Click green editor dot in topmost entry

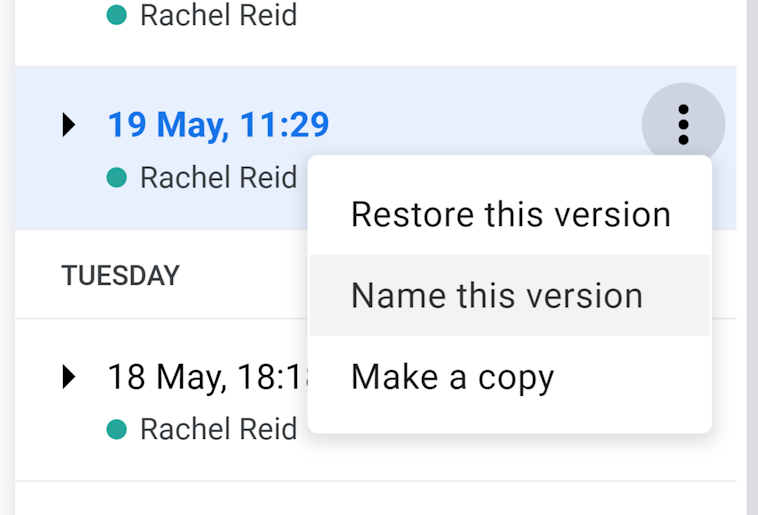pyautogui.click(x=117, y=16)
